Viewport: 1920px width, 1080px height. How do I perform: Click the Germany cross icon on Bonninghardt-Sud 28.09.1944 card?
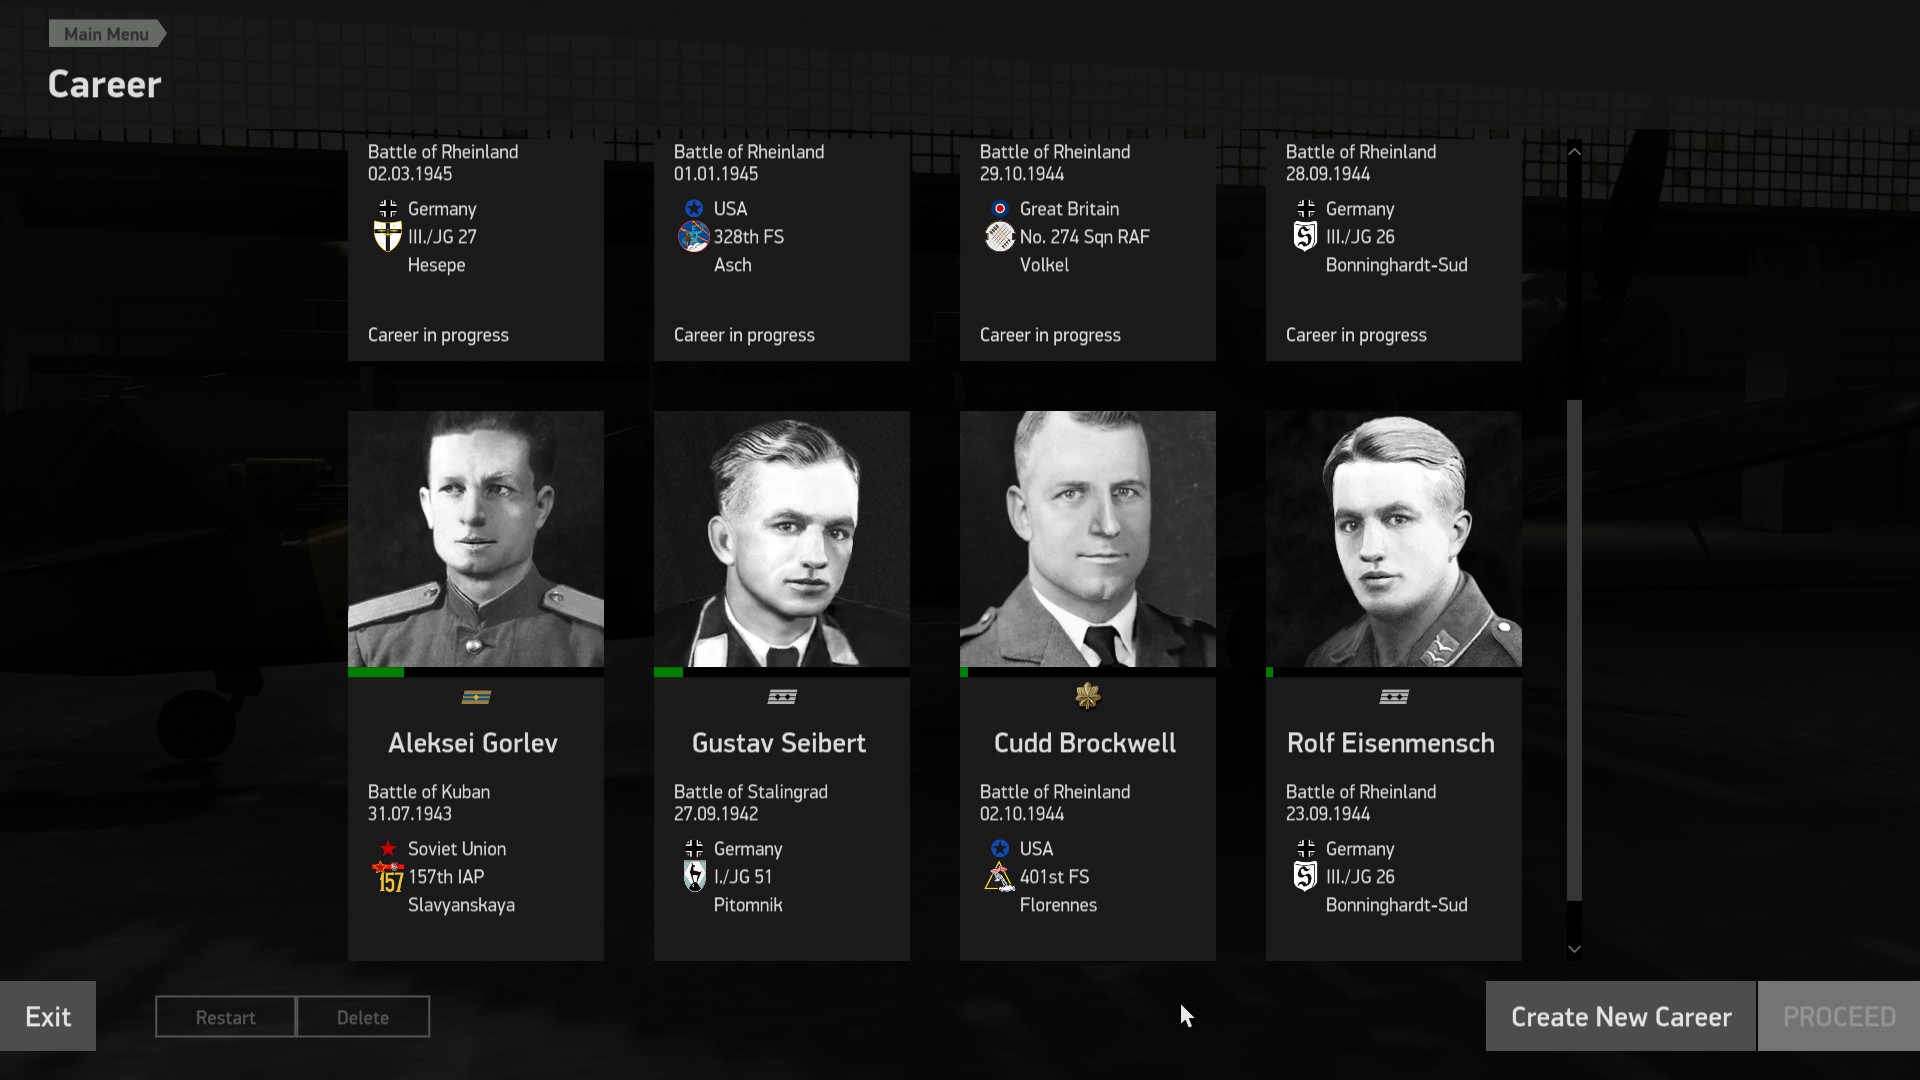(x=1306, y=209)
